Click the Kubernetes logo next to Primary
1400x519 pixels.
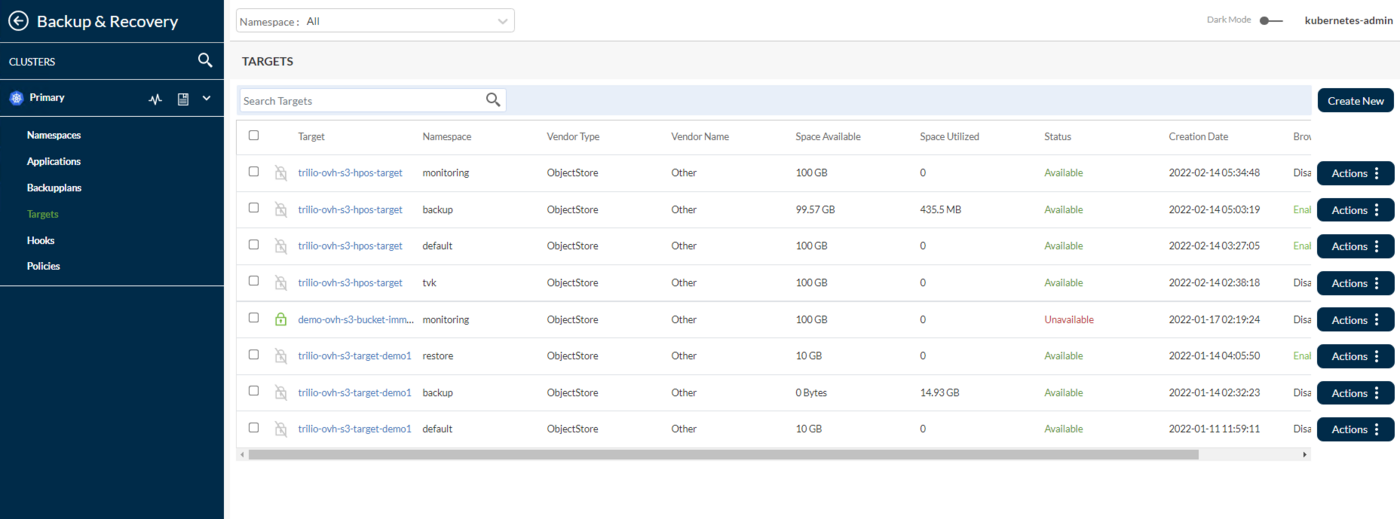[x=15, y=98]
